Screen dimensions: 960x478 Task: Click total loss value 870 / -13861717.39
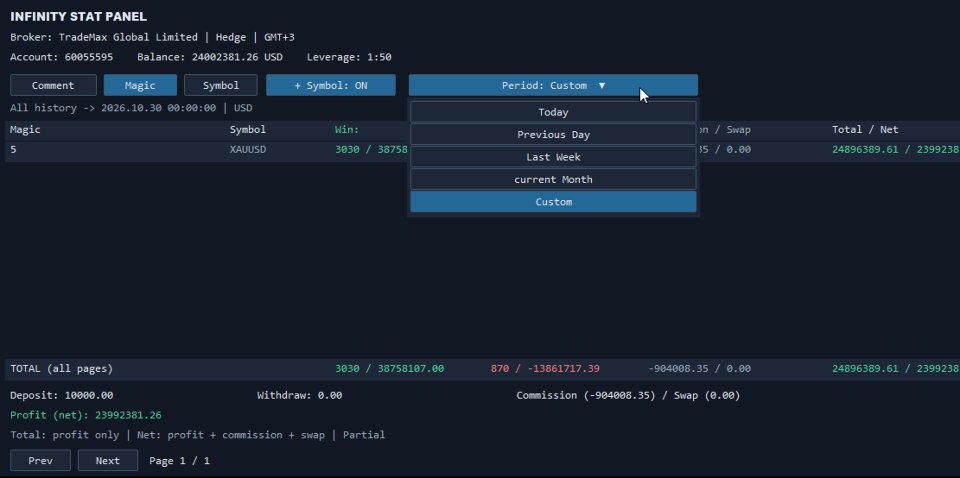pyautogui.click(x=545, y=369)
